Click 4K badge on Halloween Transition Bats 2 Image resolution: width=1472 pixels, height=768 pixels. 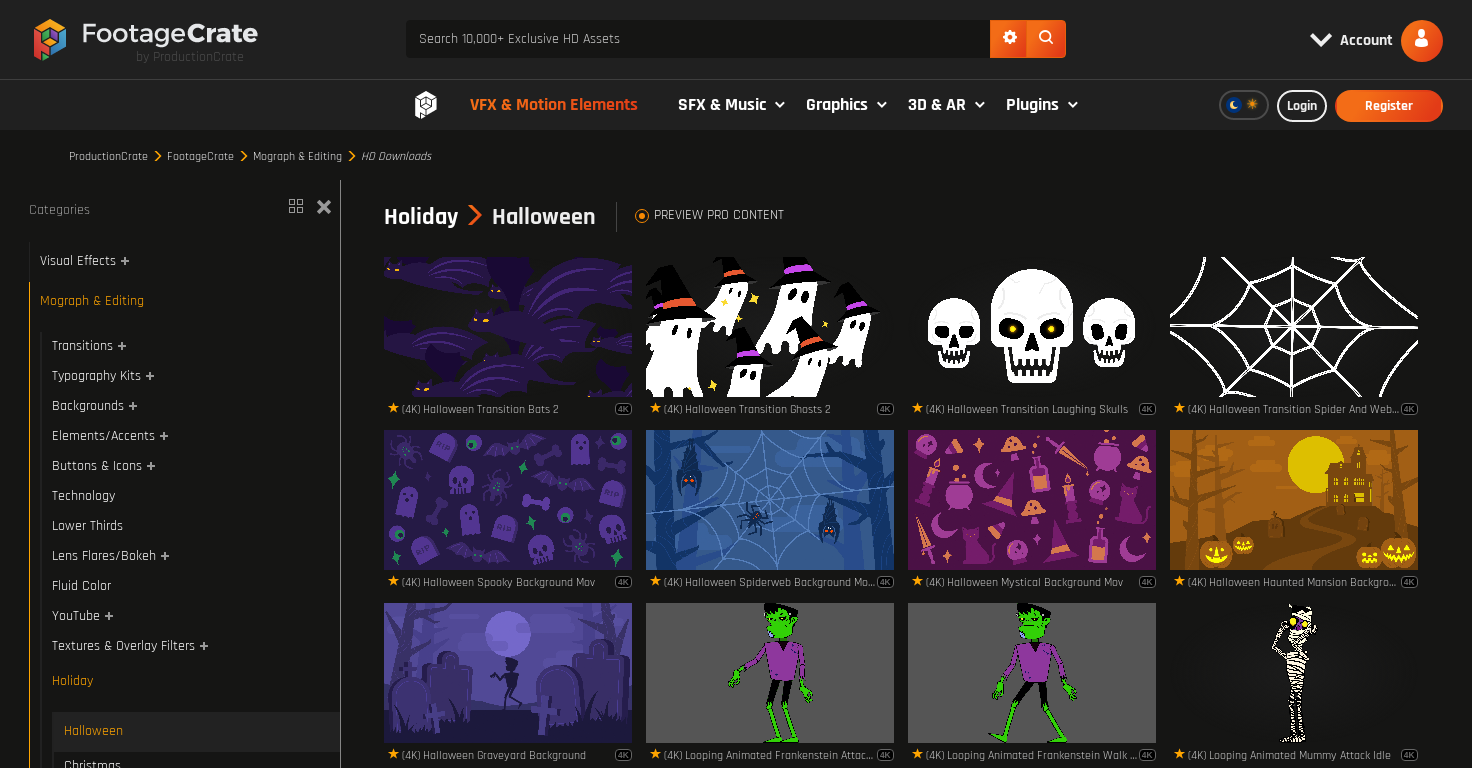coord(623,409)
